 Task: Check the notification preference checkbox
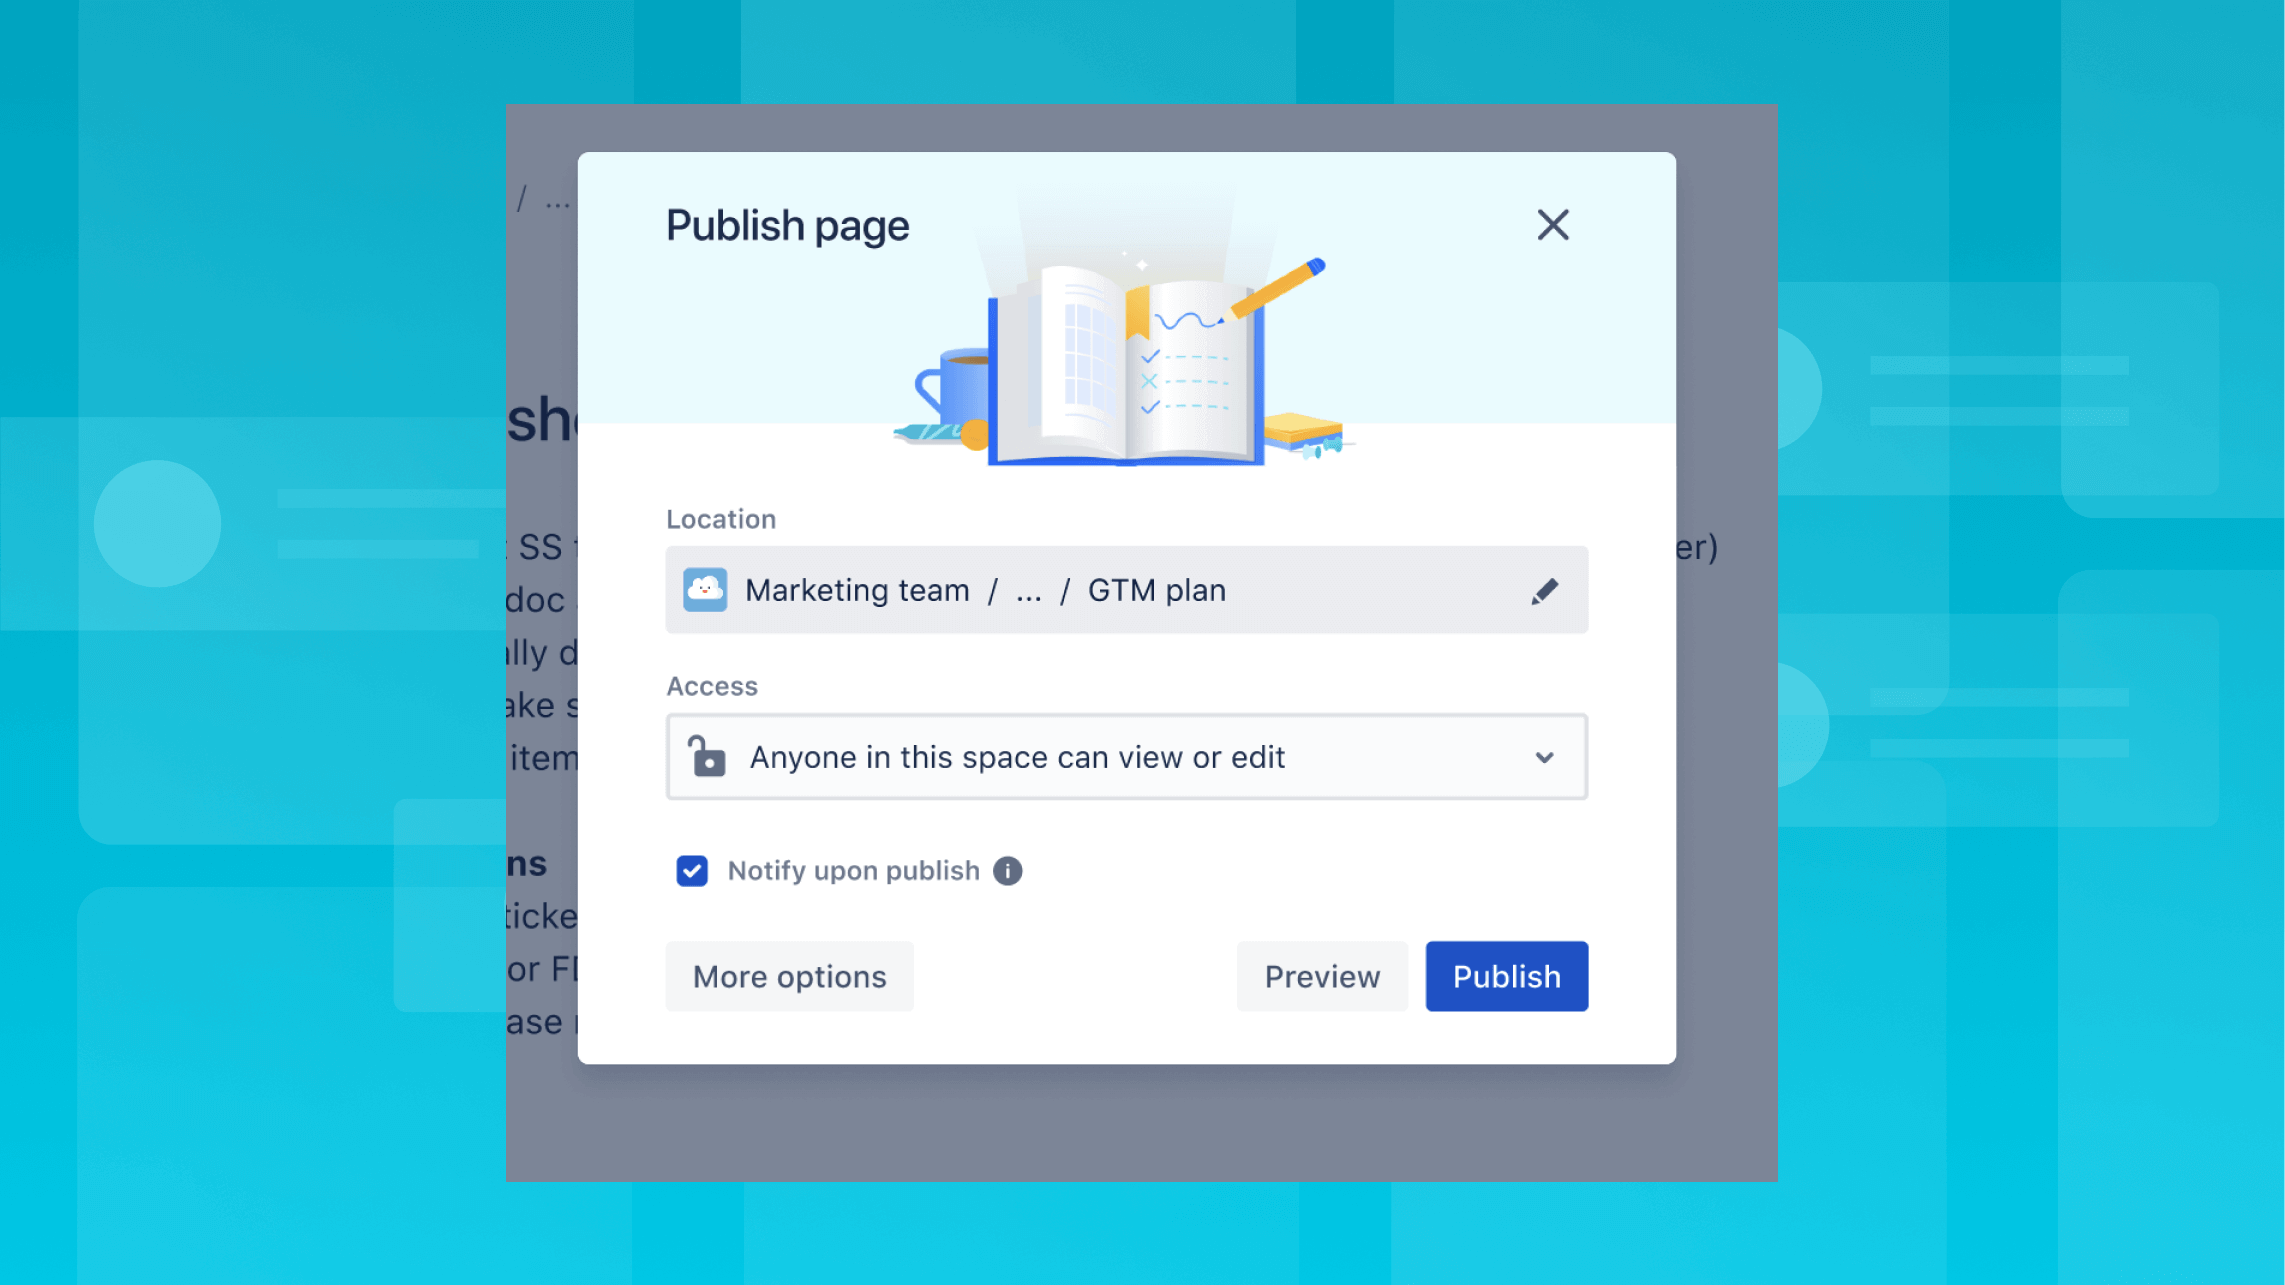(x=691, y=871)
